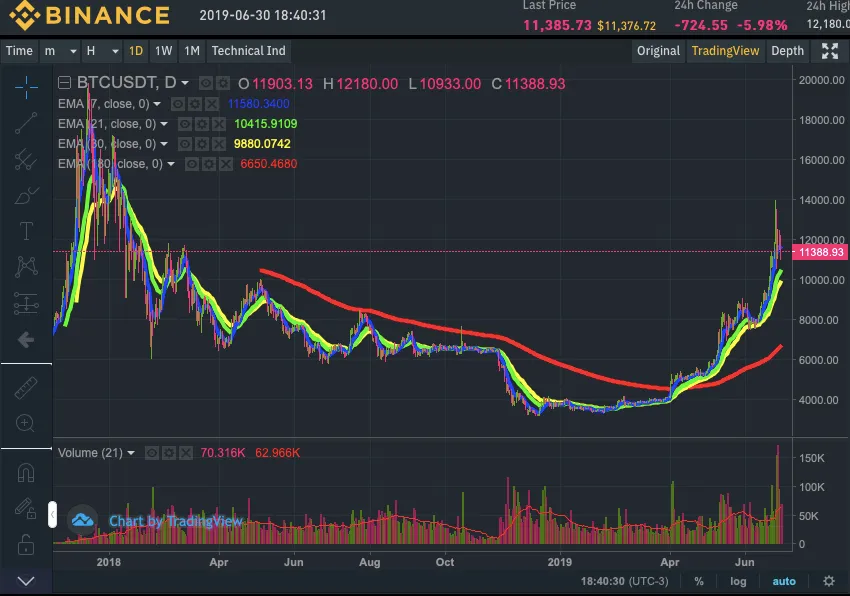Screen dimensions: 850x596
Task: Click the stay in drawing mode pencil icon
Action: pos(25,508)
